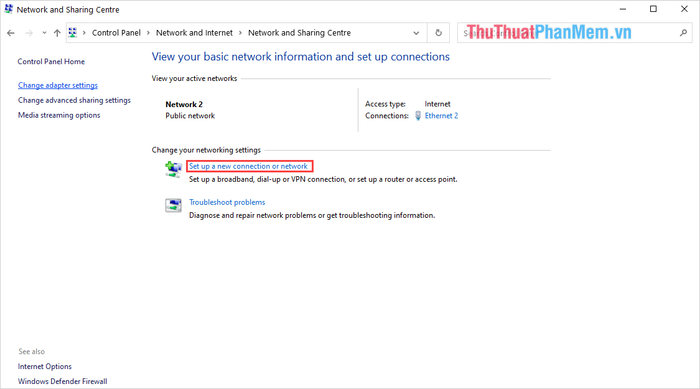Close the Network and Sharing Centre window
Screen dimensions: 700x389
(x=684, y=9)
